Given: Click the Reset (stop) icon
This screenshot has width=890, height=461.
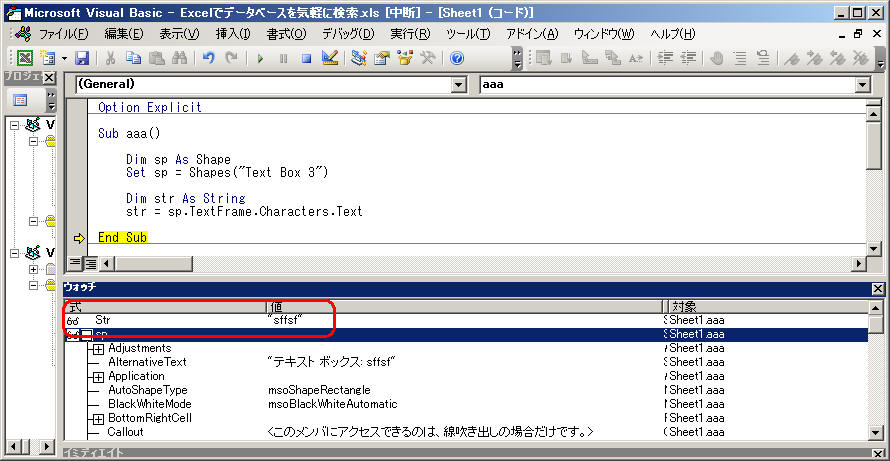Looking at the screenshot, I should 306,58.
